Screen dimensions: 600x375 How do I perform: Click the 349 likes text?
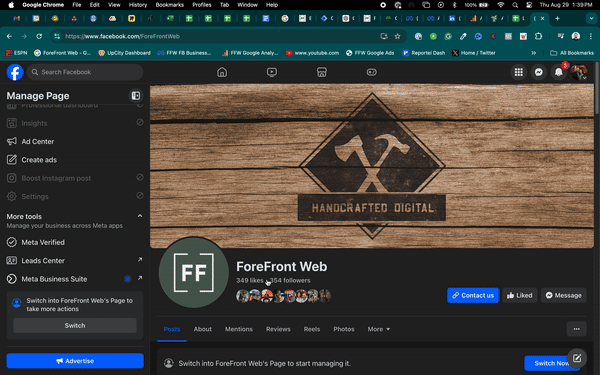[249, 280]
